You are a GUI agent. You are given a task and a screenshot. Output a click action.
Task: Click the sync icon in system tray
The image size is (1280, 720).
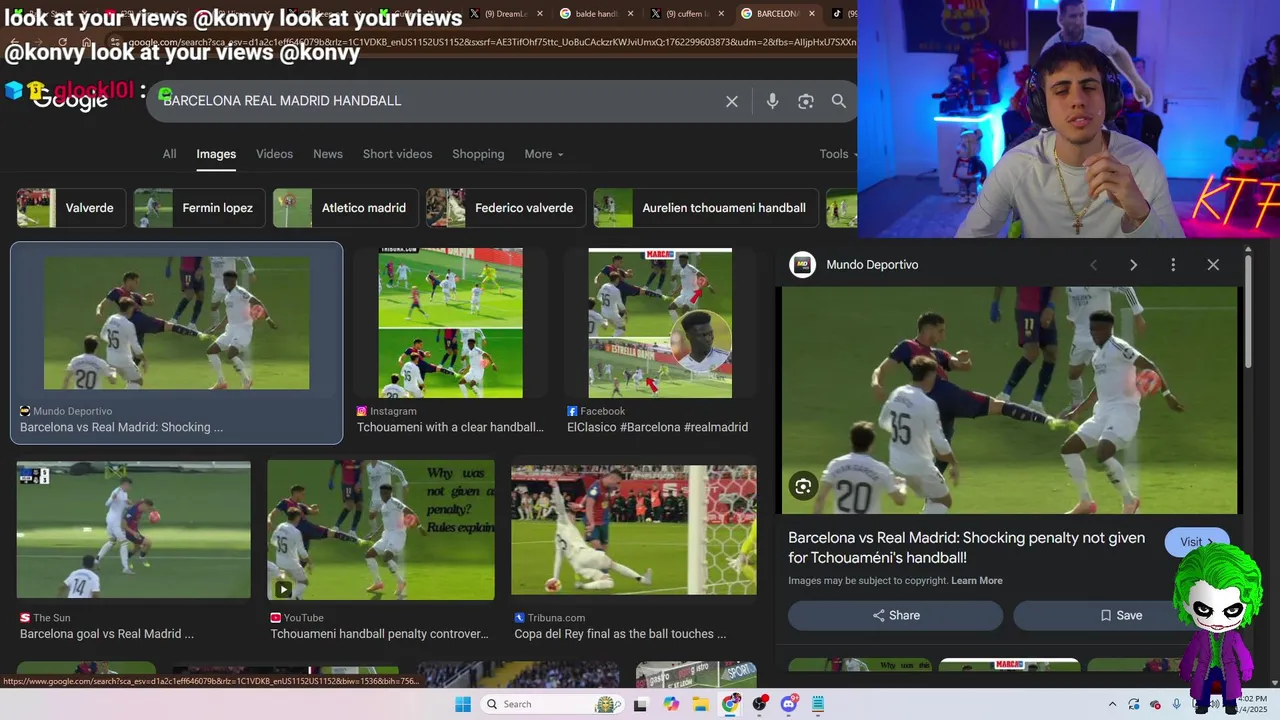(x=1134, y=704)
